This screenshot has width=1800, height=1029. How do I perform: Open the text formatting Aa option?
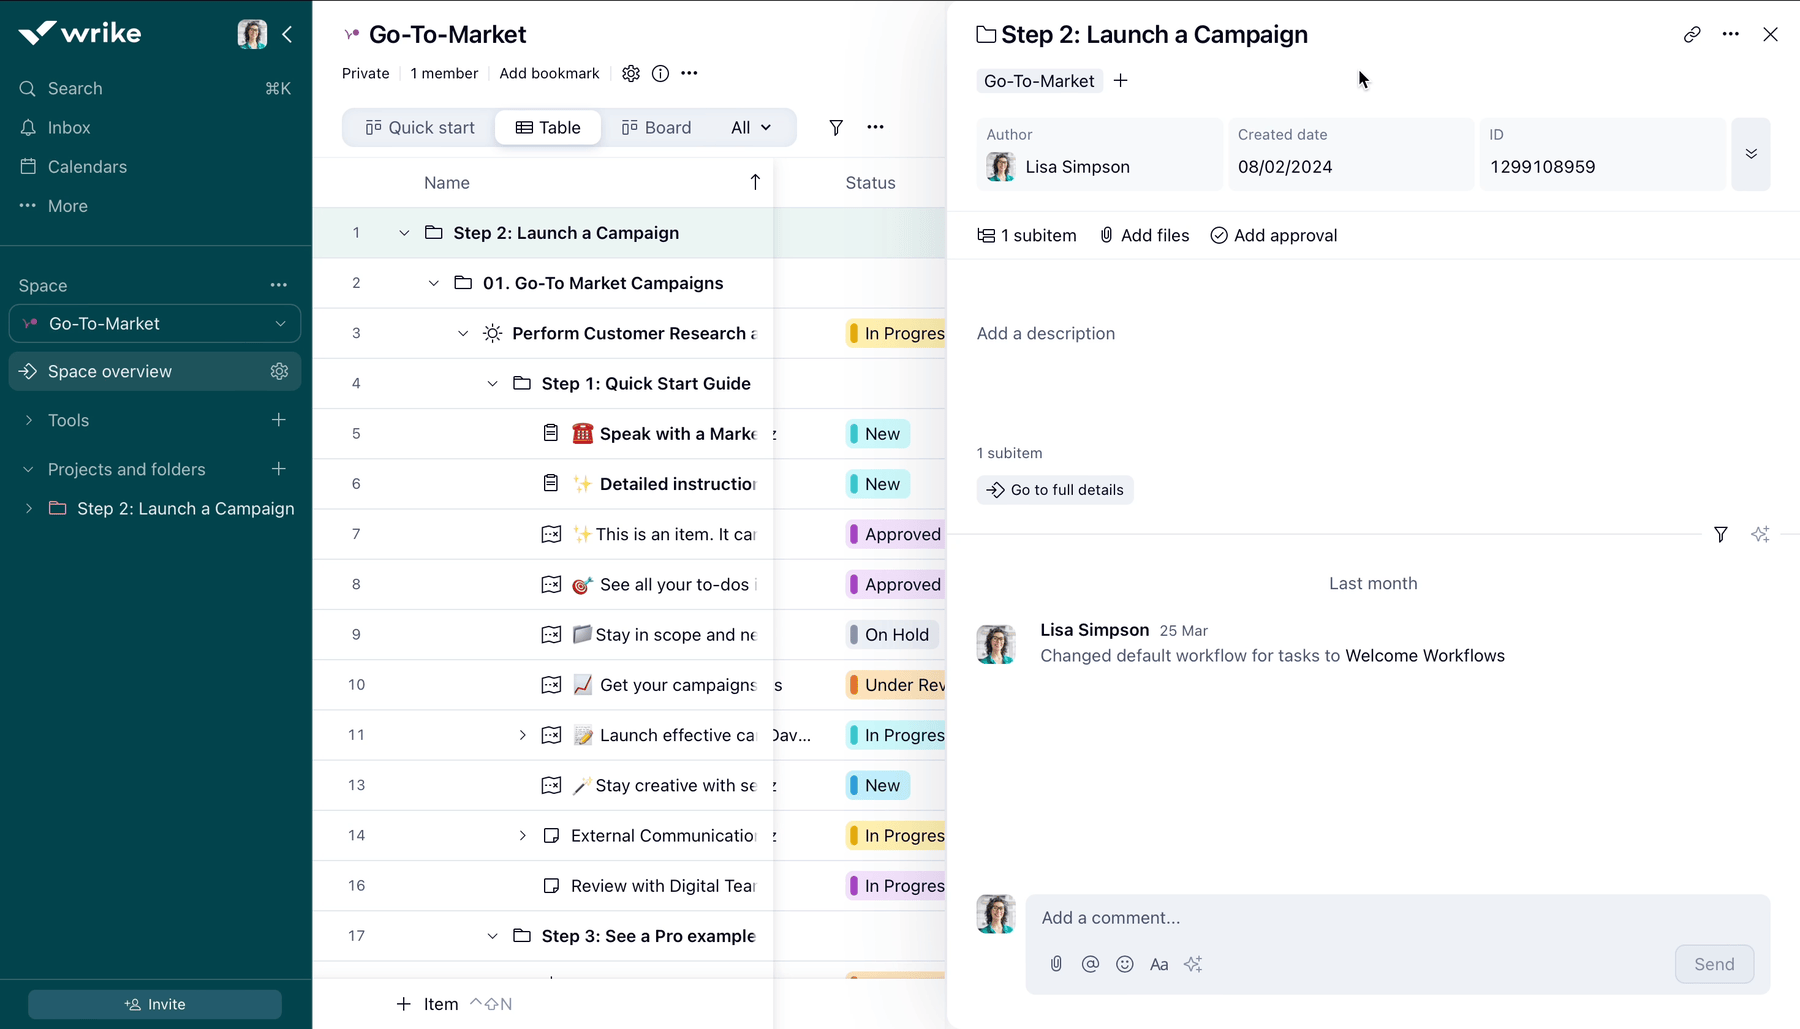click(x=1159, y=964)
